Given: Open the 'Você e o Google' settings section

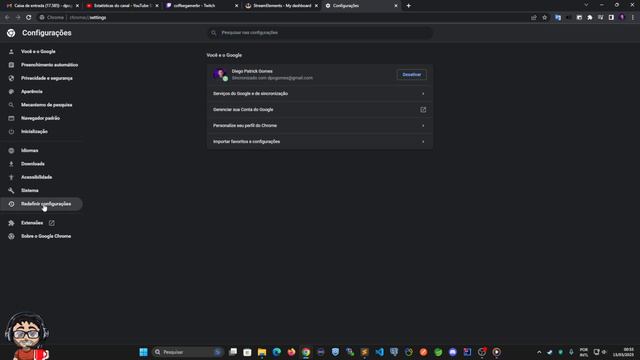Looking at the screenshot, I should point(38,51).
